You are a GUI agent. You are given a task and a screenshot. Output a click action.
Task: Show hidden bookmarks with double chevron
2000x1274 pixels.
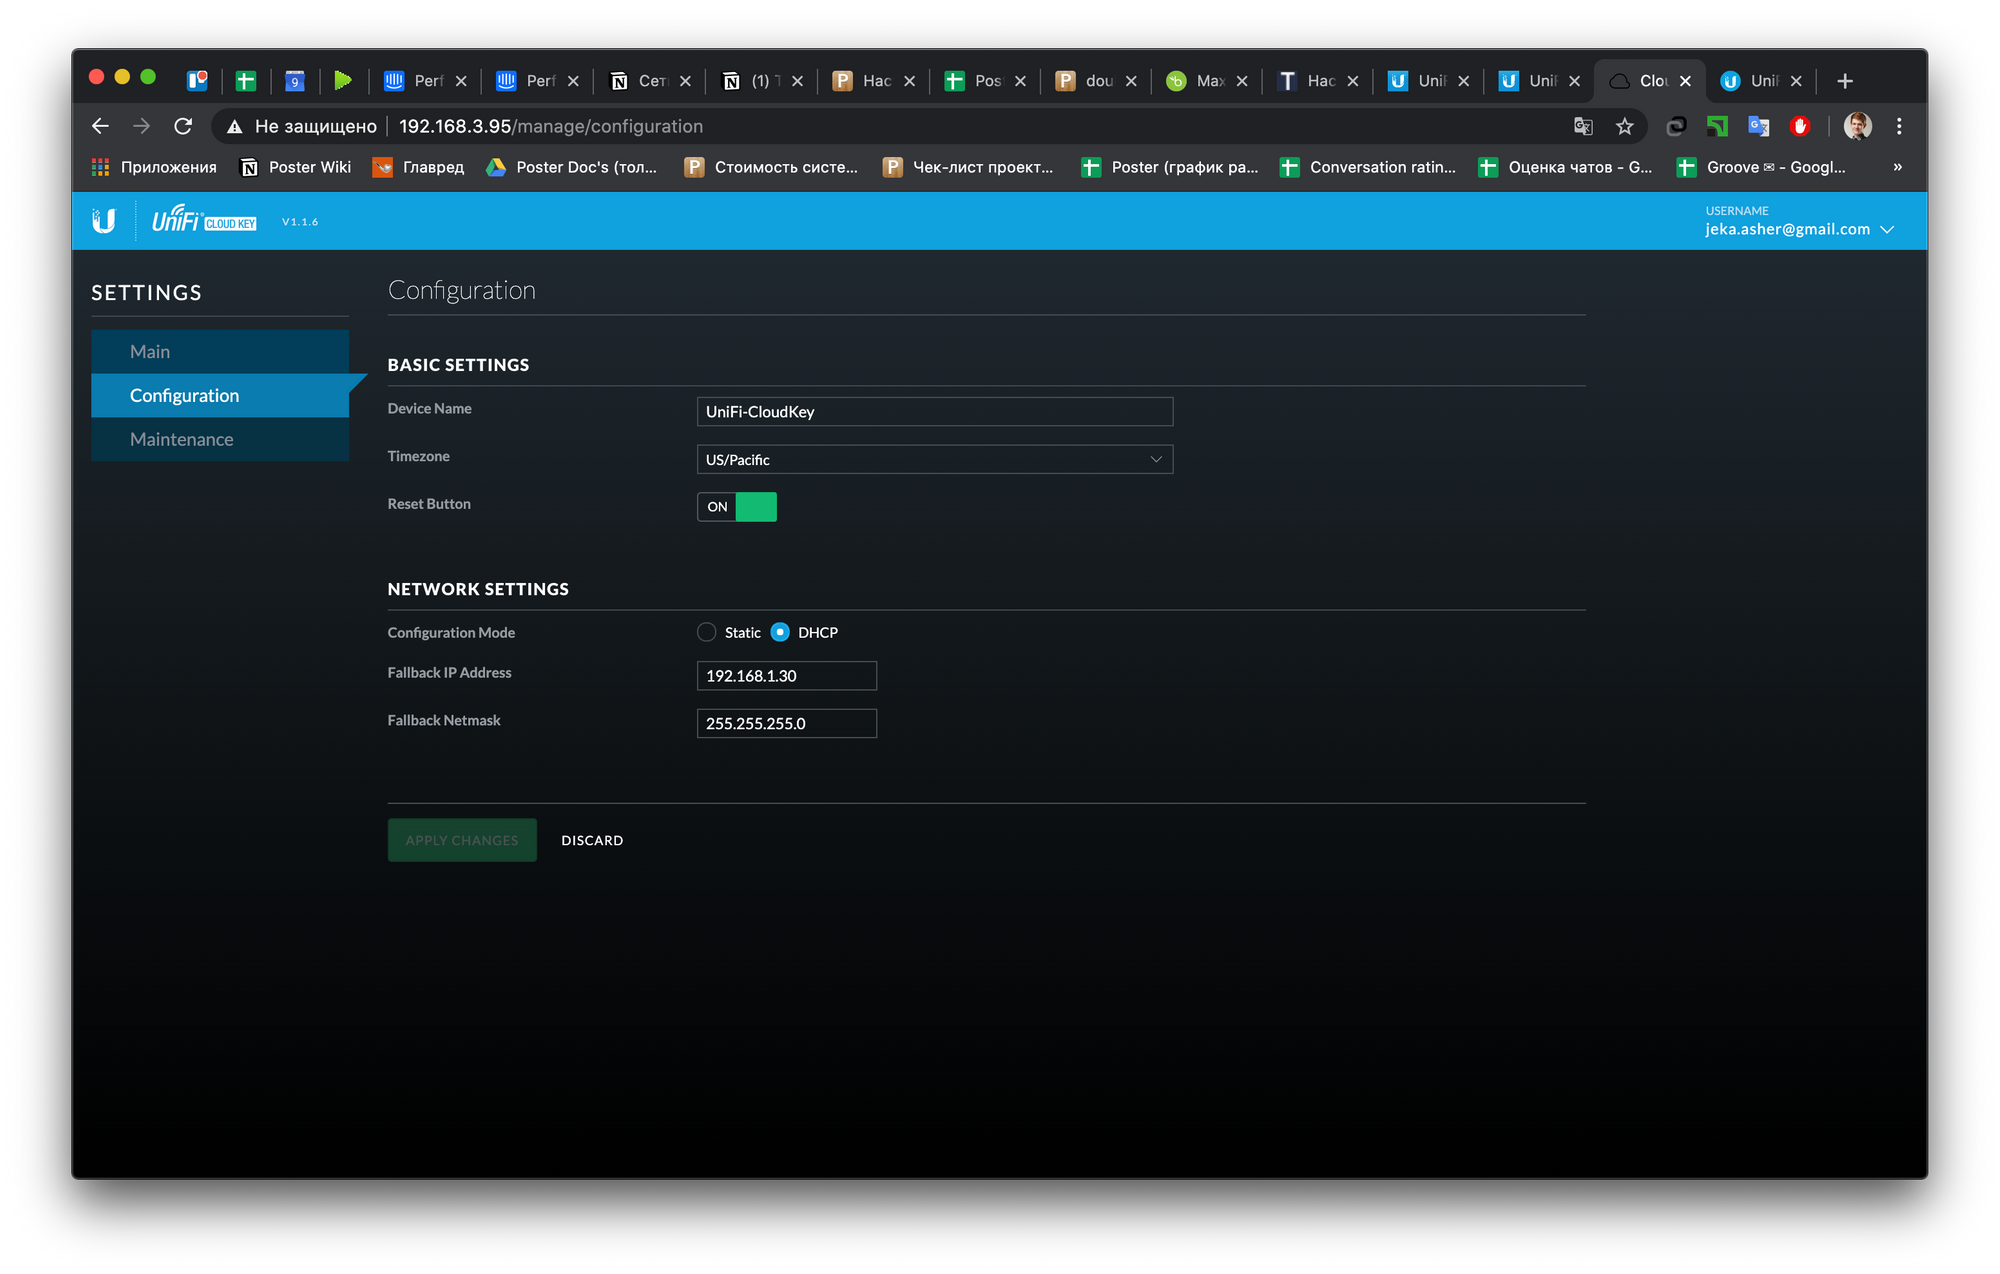tap(1897, 167)
